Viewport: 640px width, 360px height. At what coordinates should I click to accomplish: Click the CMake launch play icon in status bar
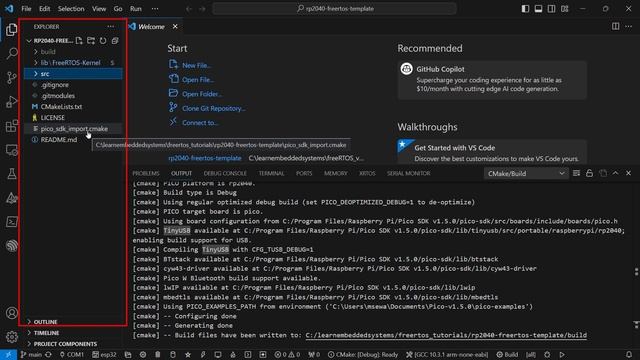click(562, 354)
